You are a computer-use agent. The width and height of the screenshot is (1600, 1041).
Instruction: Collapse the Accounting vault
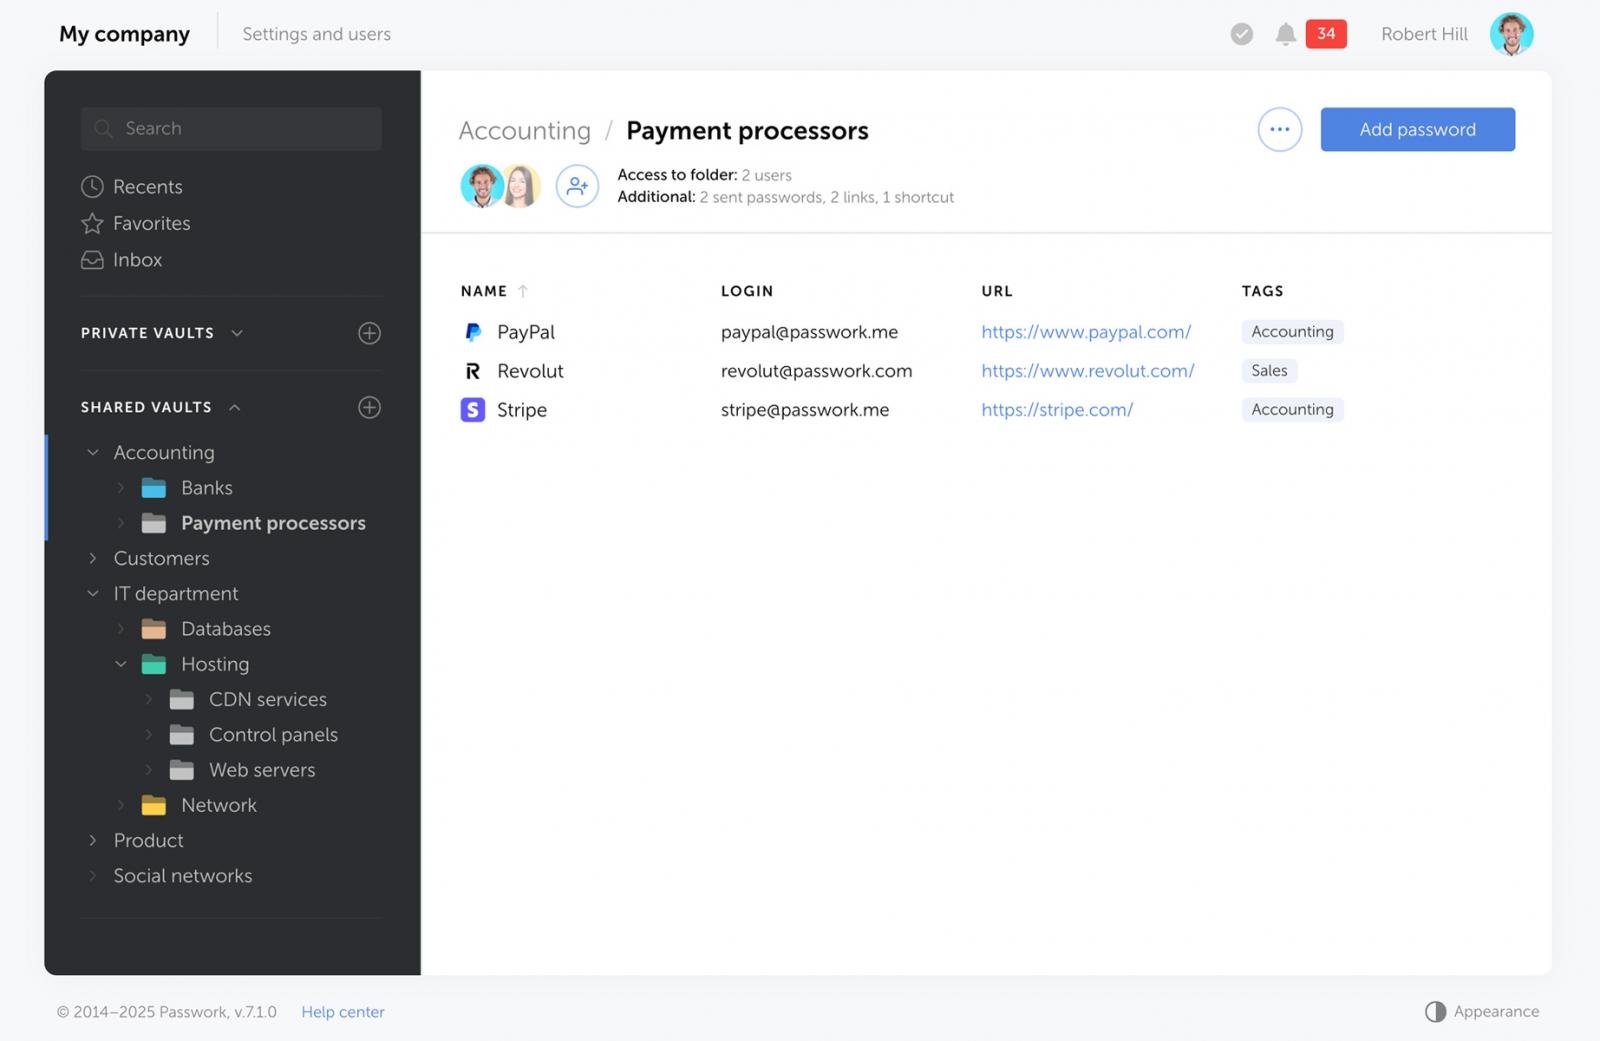pos(93,452)
